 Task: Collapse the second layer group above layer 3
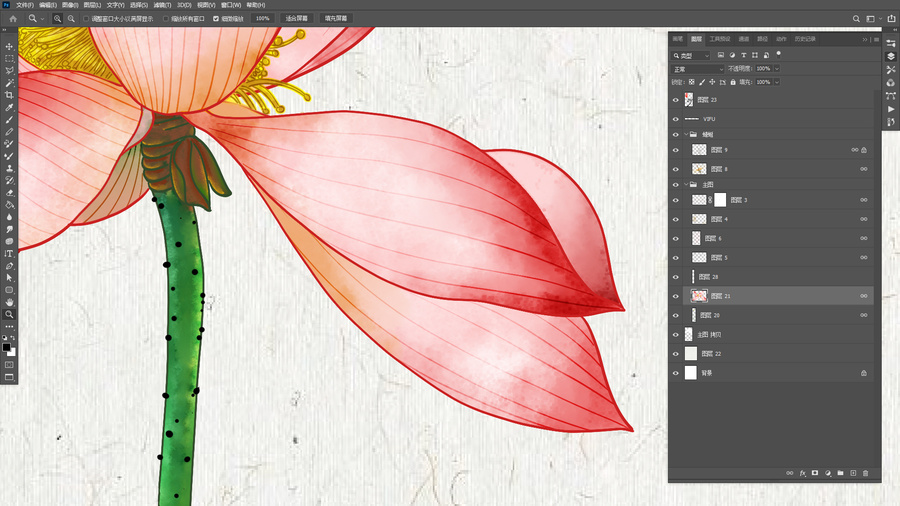[x=686, y=184]
